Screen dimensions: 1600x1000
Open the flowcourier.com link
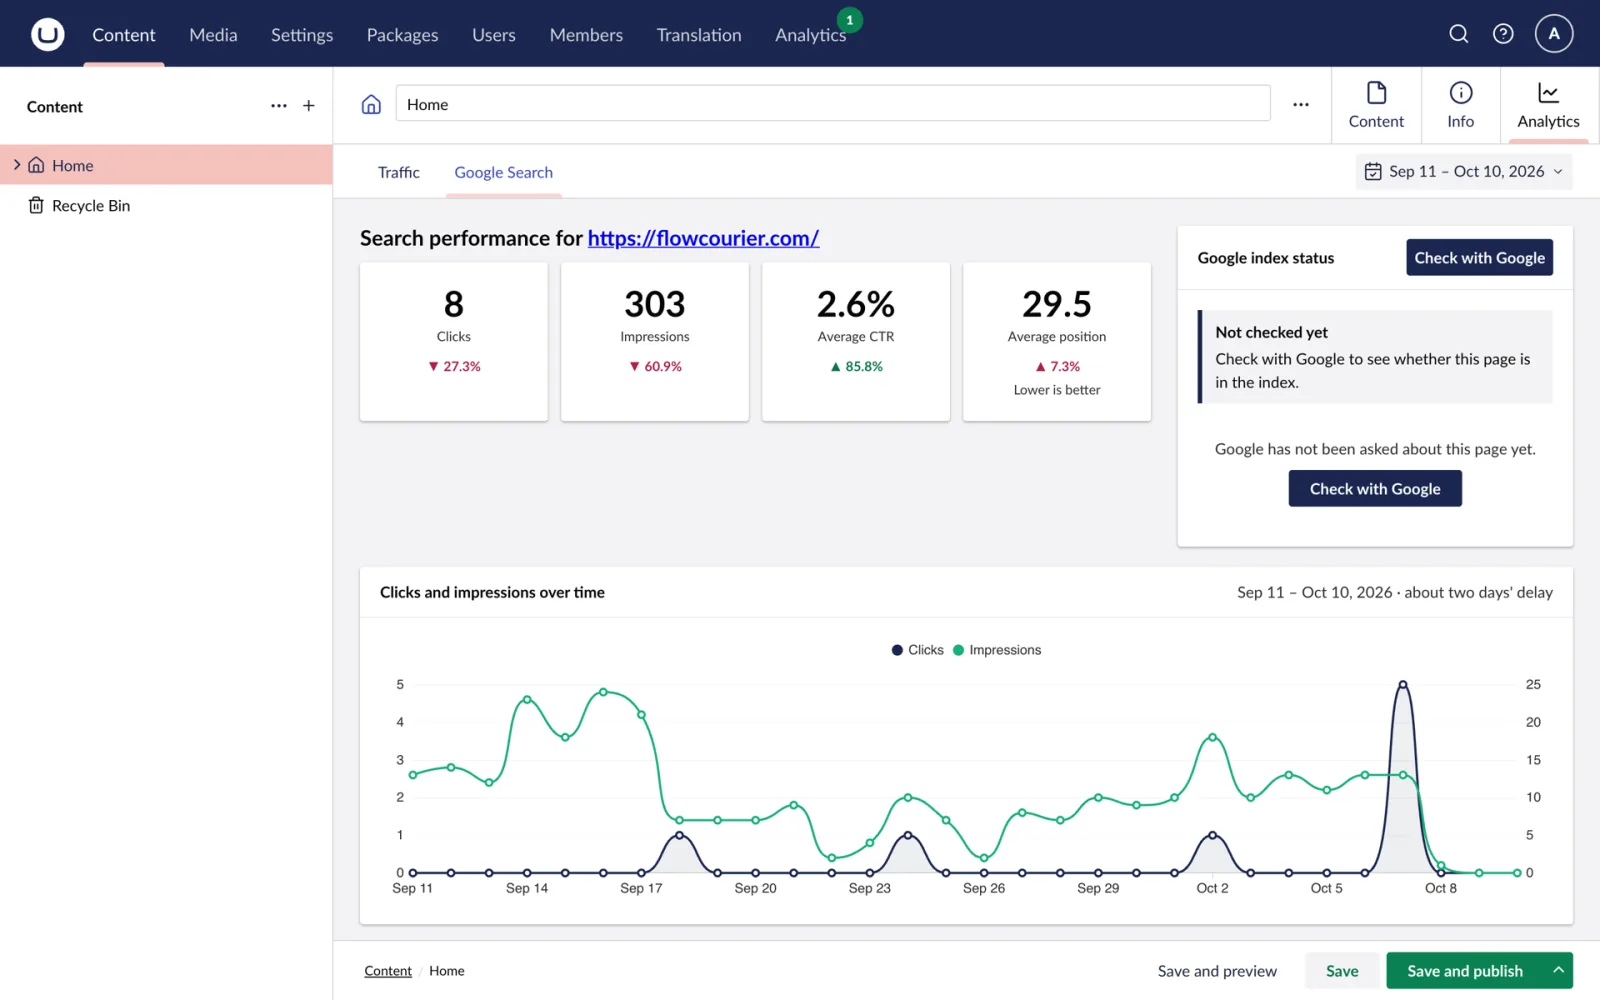pyautogui.click(x=703, y=238)
